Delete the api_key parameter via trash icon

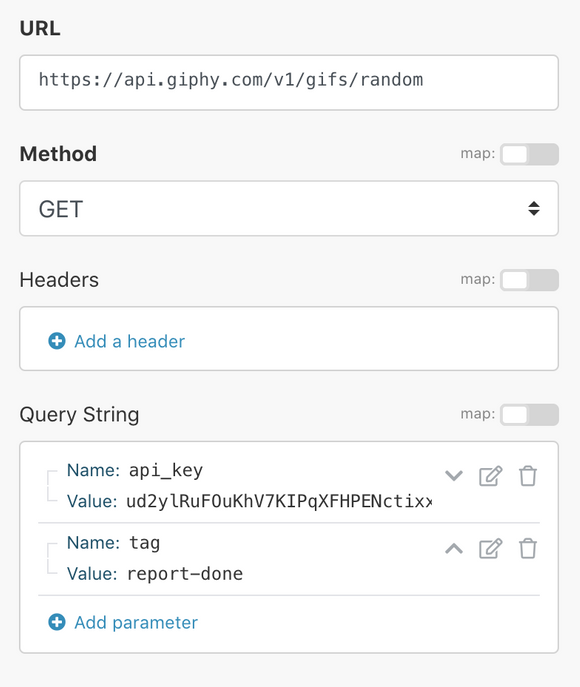[527, 476]
